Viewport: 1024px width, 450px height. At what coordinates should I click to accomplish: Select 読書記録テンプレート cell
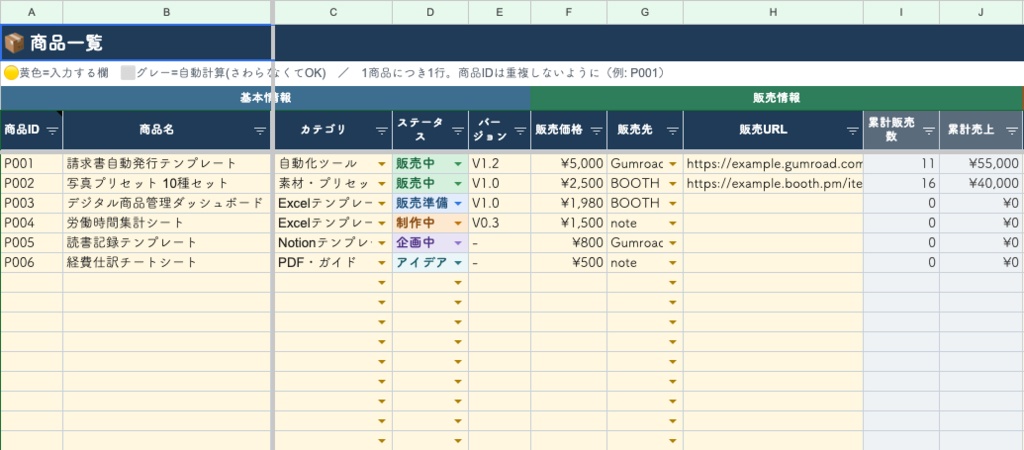click(x=167, y=243)
